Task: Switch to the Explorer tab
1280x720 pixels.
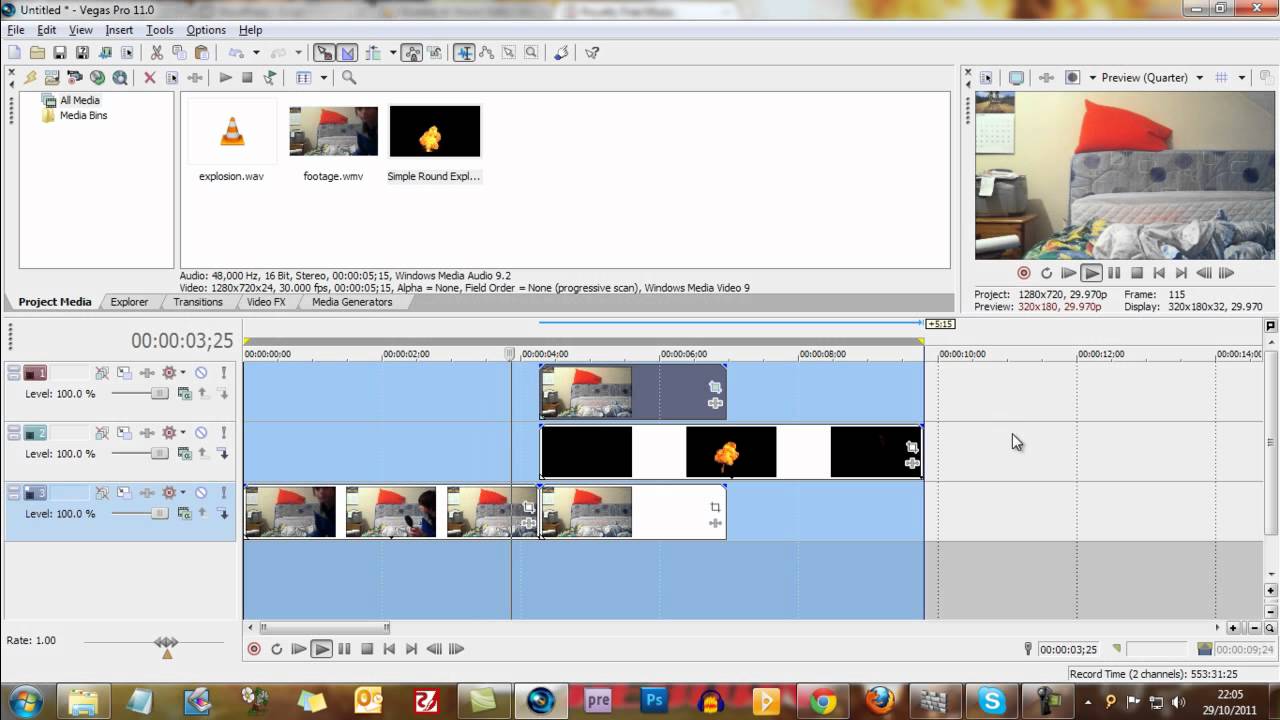Action: point(129,302)
